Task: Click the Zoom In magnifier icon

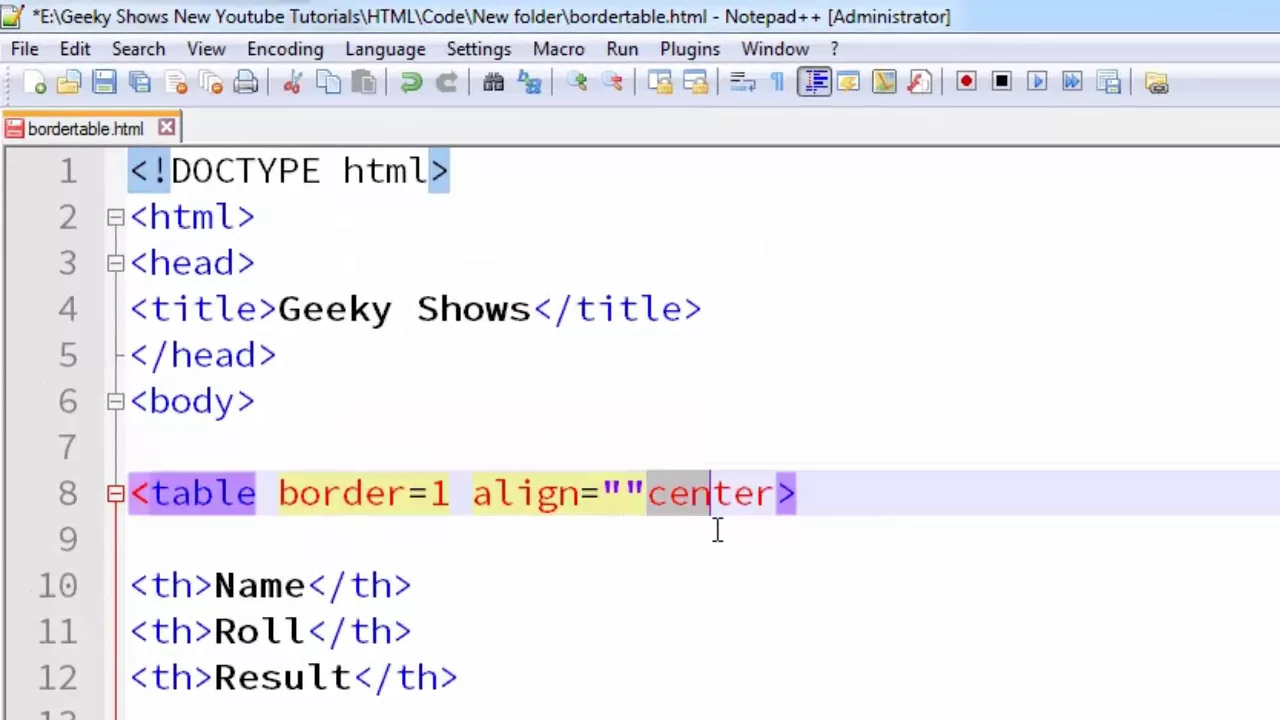Action: [576, 83]
